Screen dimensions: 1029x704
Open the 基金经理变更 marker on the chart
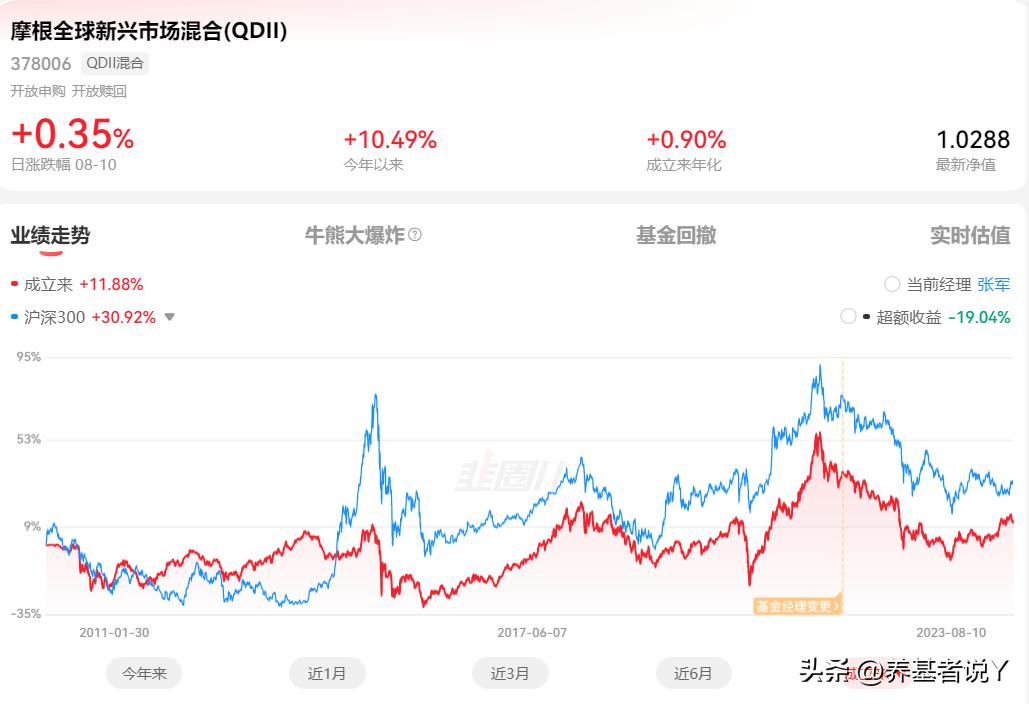(x=797, y=604)
